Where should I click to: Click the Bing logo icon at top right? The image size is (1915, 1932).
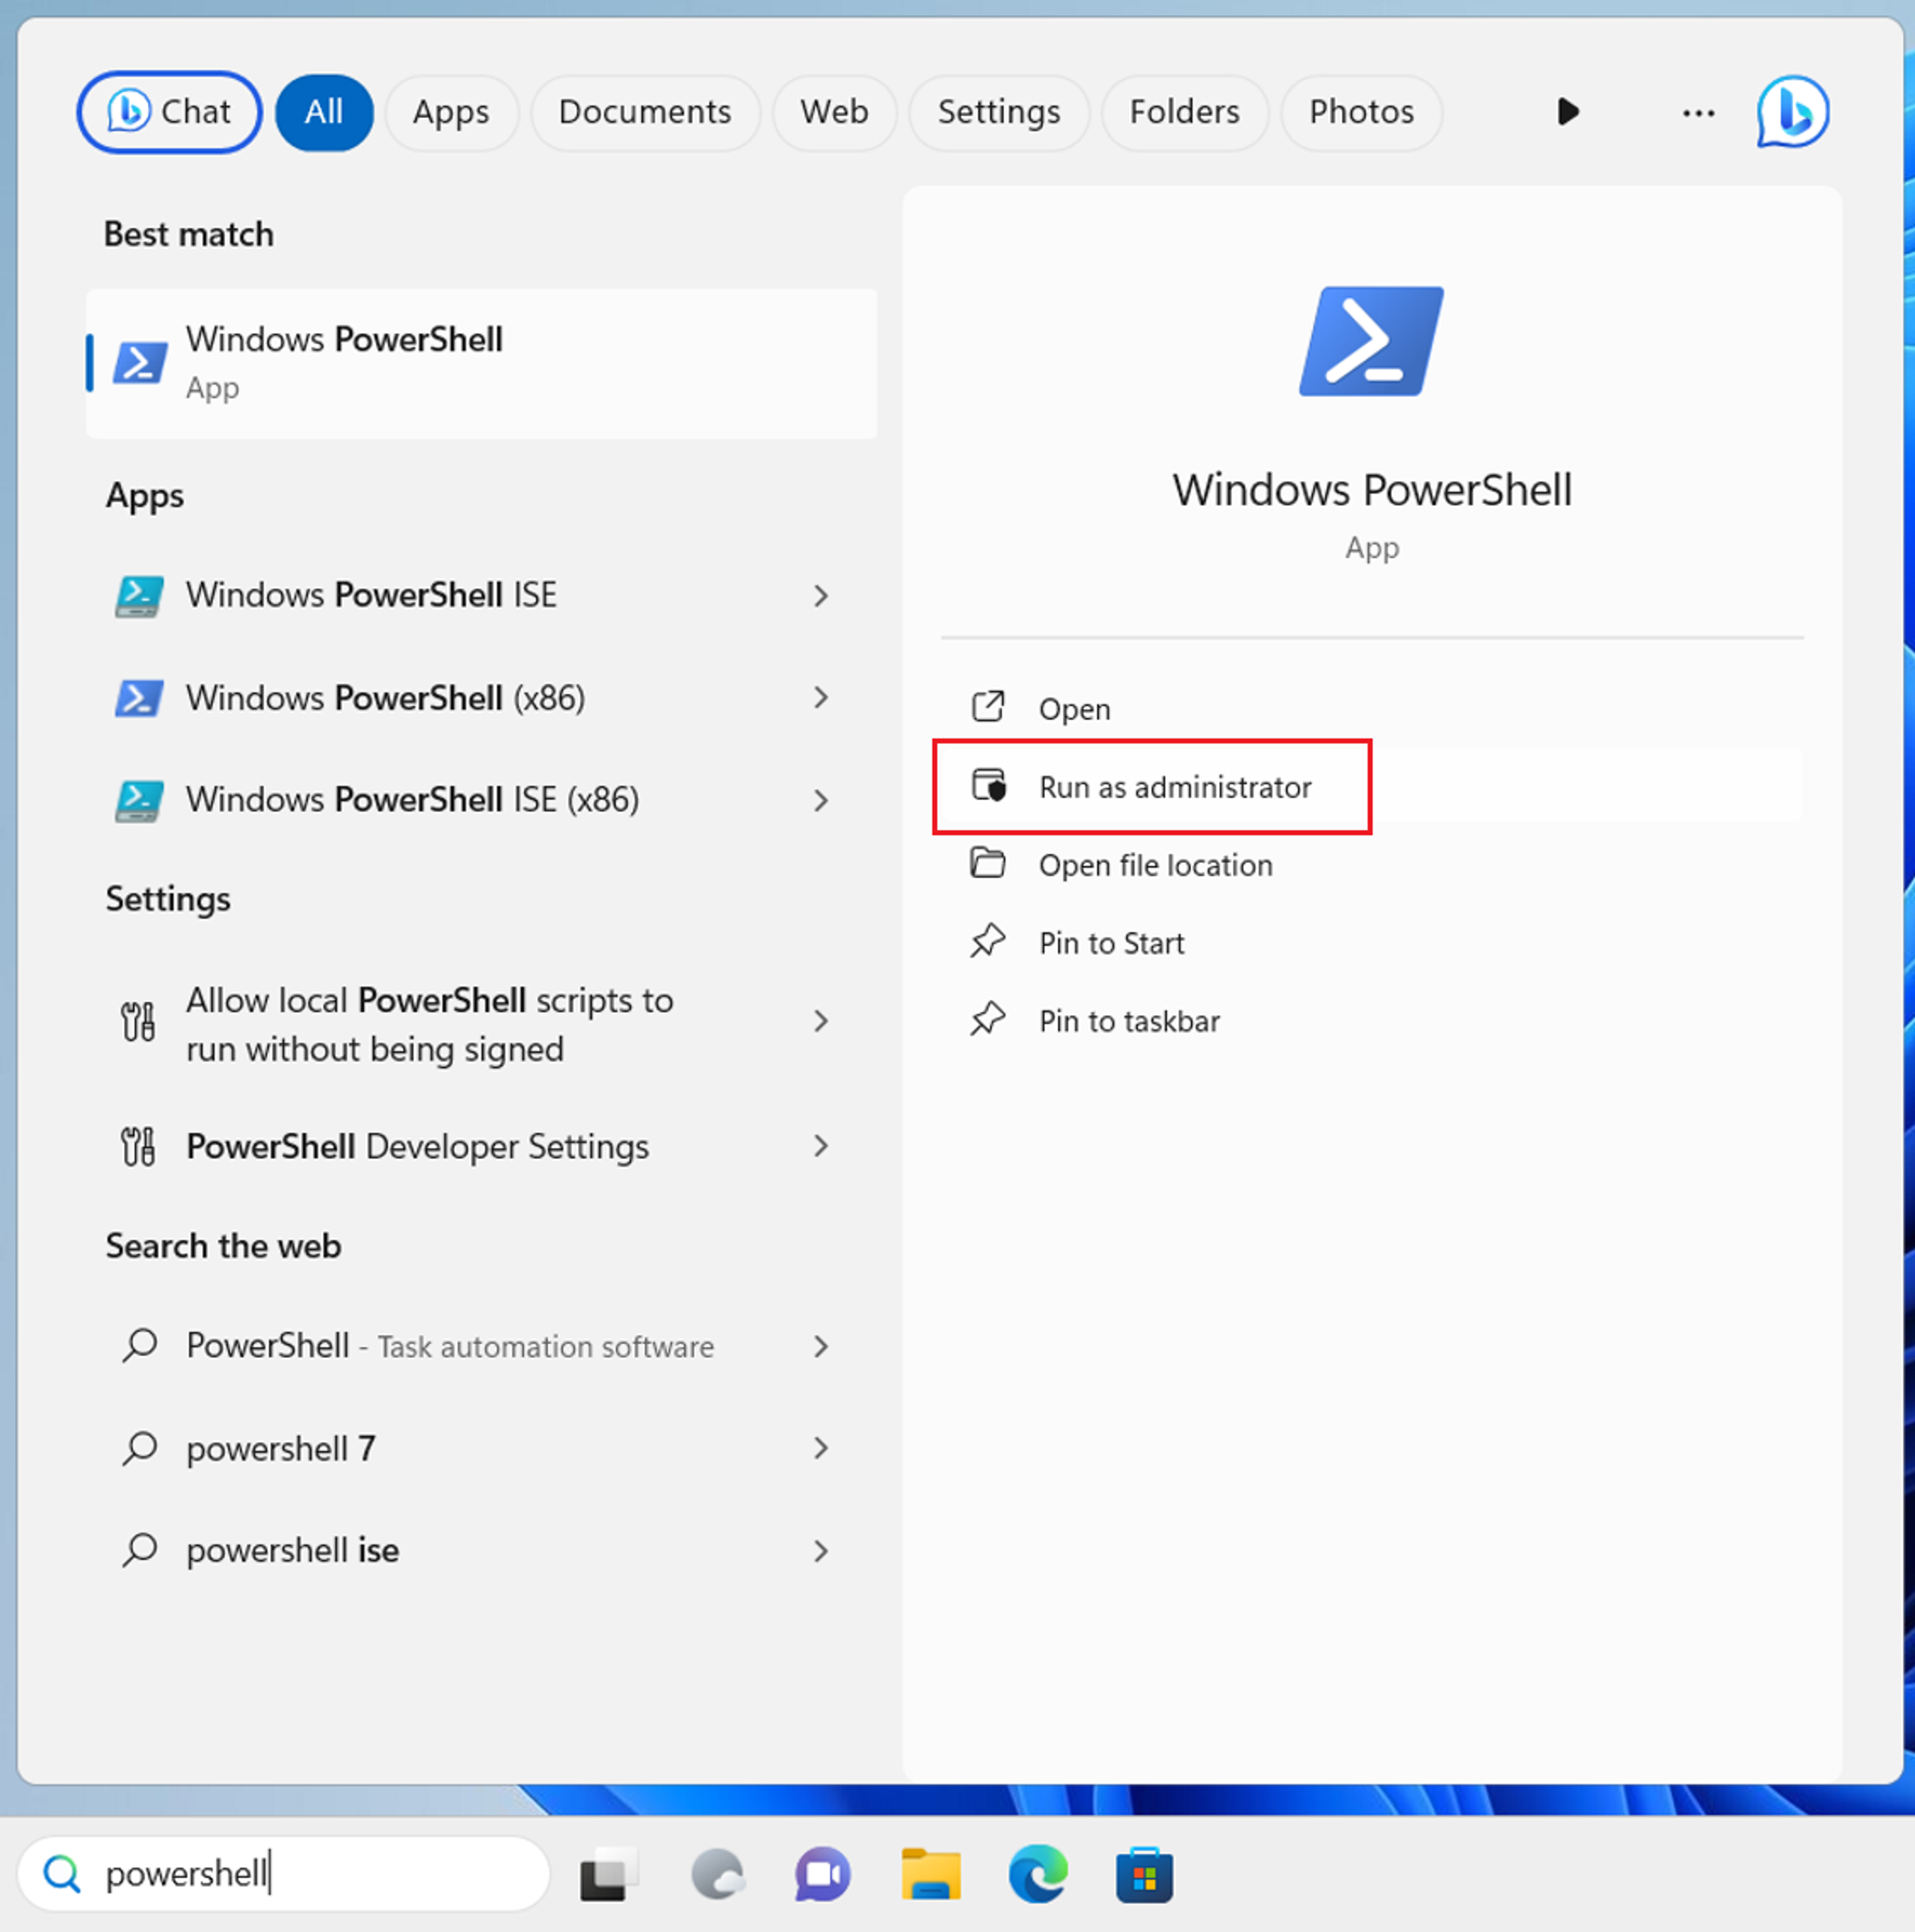tap(1793, 112)
